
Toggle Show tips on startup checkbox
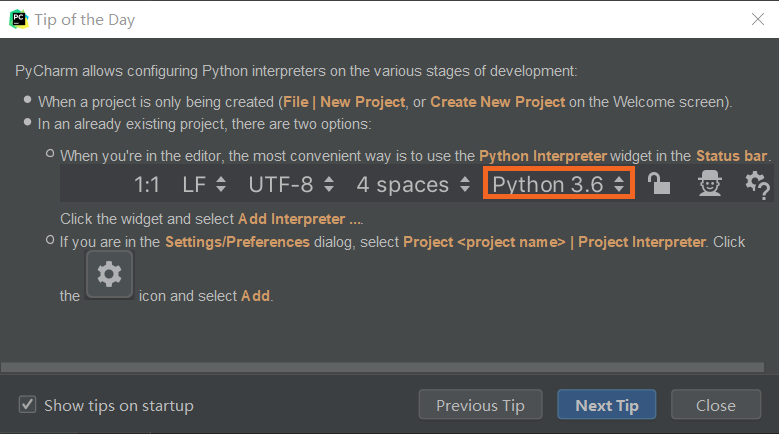pyautogui.click(x=28, y=405)
